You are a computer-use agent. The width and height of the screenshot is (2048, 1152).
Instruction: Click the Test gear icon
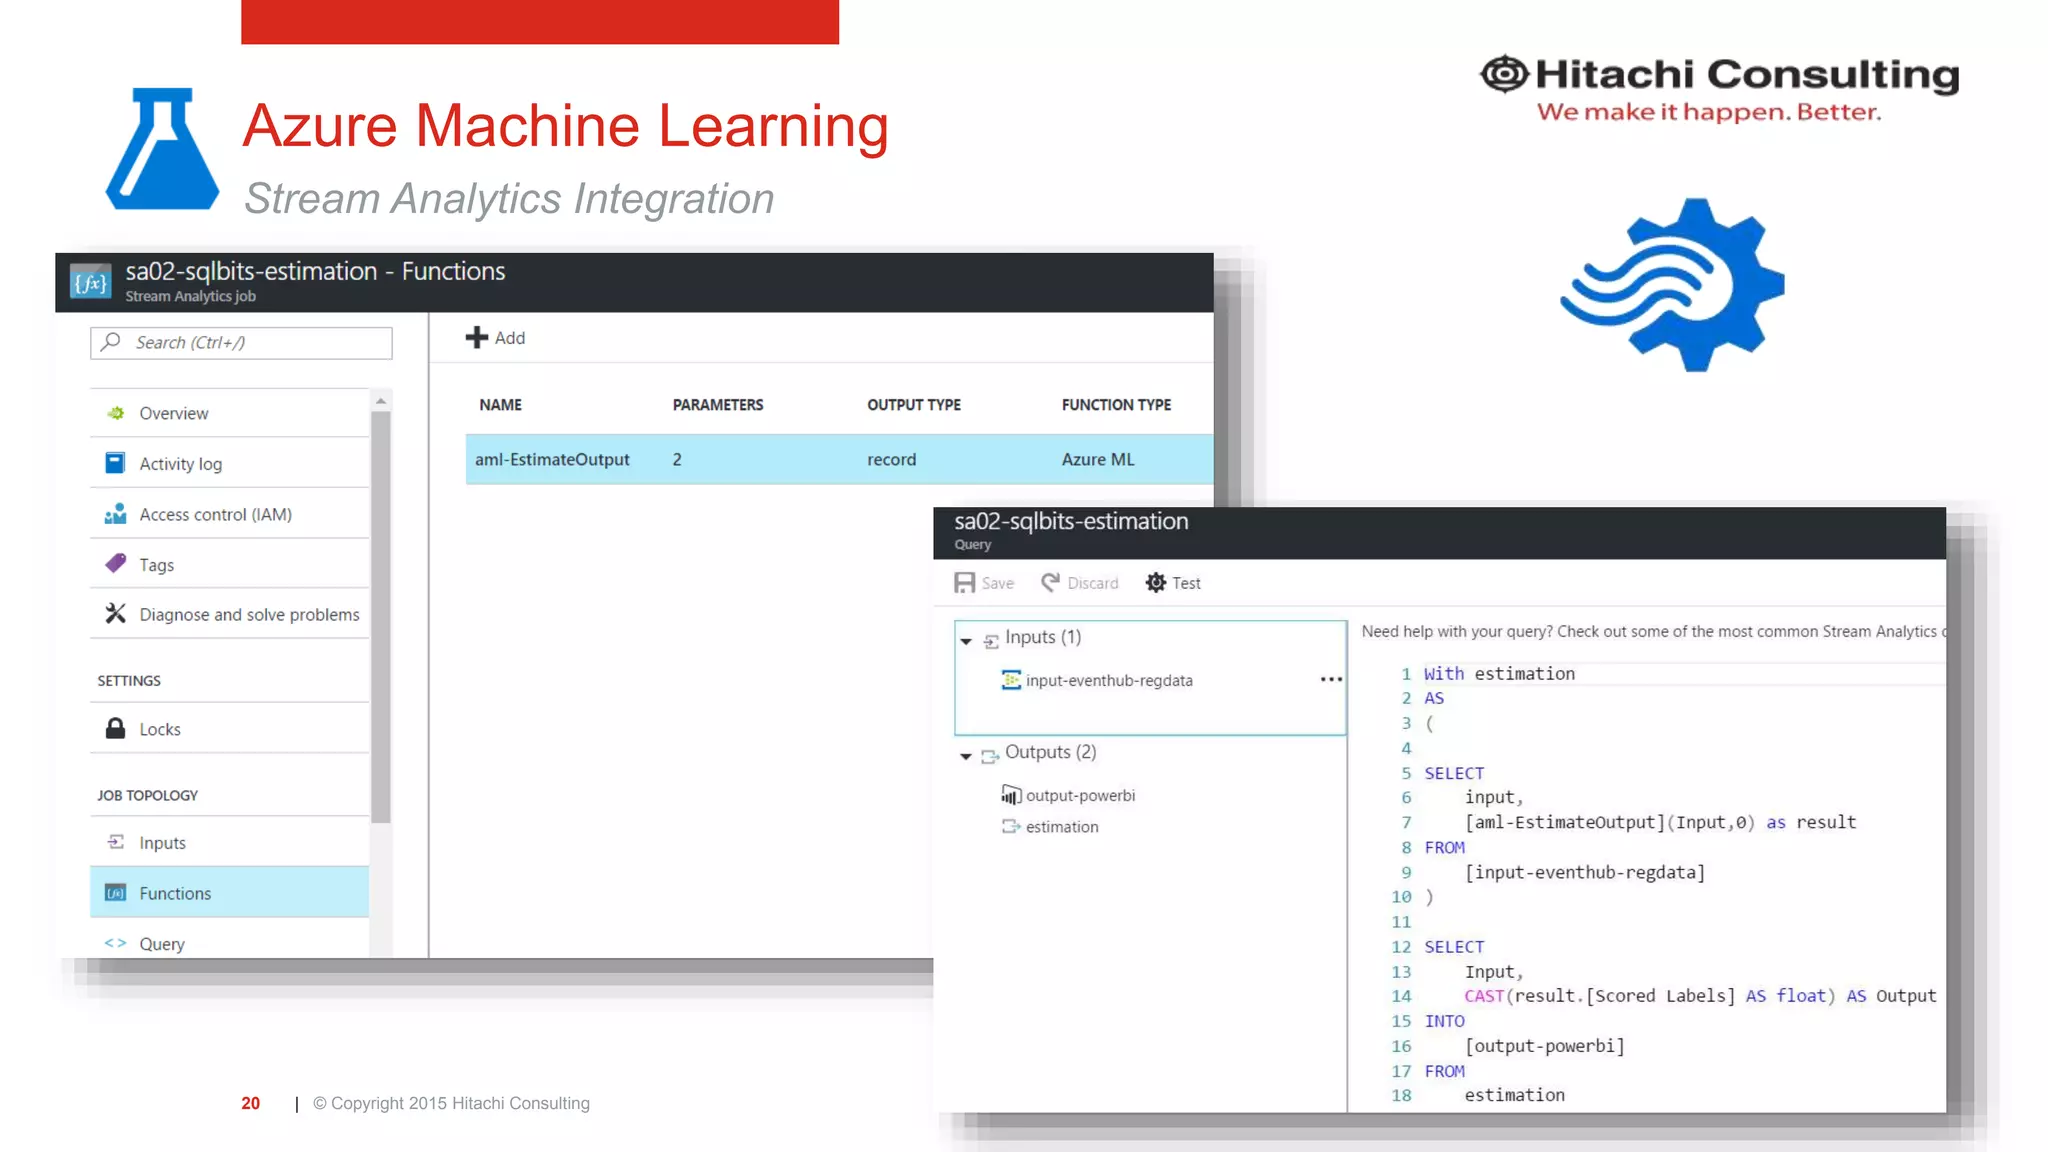tap(1156, 582)
